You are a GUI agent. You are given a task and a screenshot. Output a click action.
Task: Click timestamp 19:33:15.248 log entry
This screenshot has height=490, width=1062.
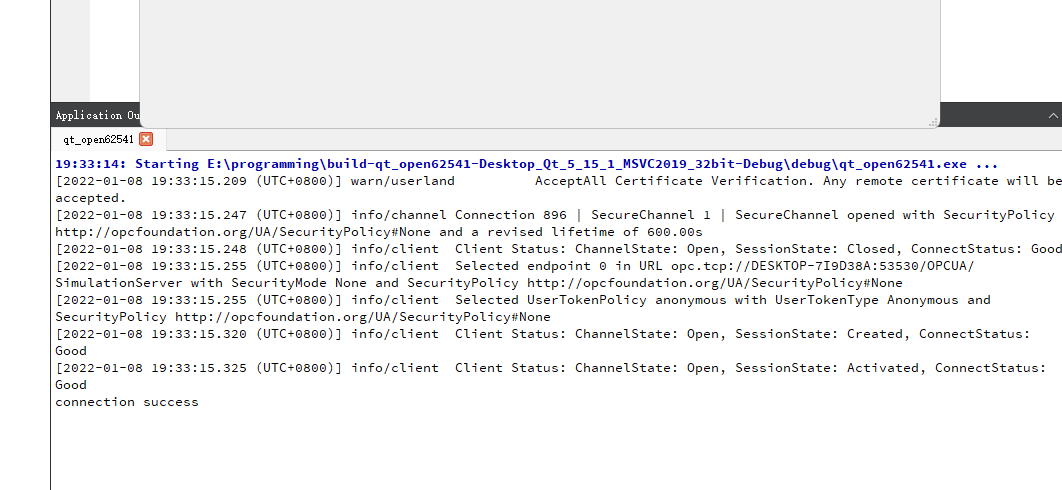click(x=199, y=249)
